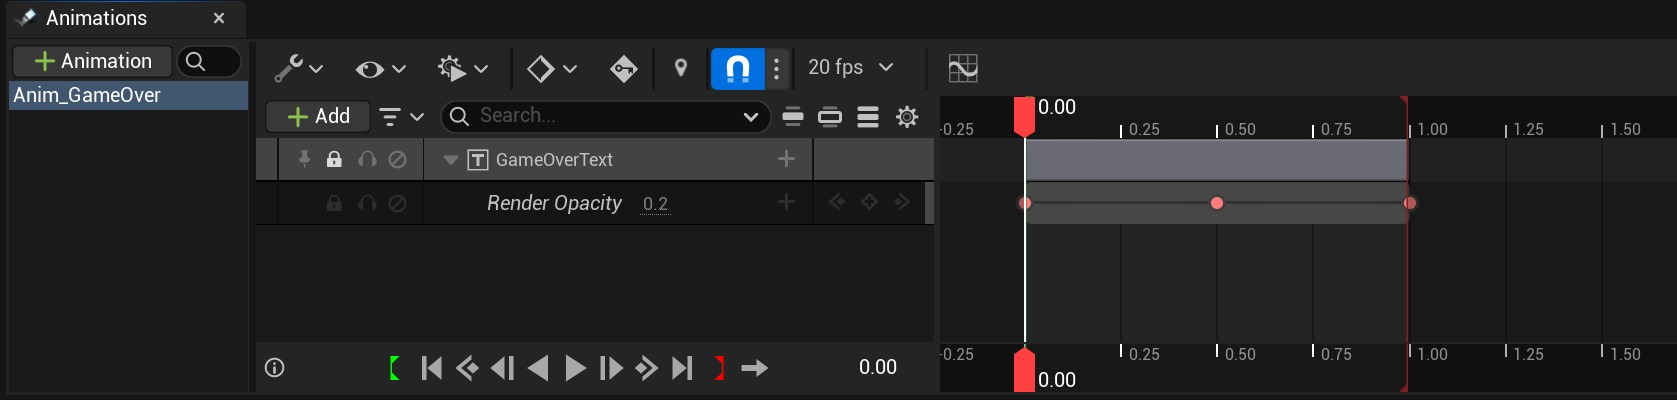
Task: Toggle lock on the GameOverText track
Action: click(334, 159)
